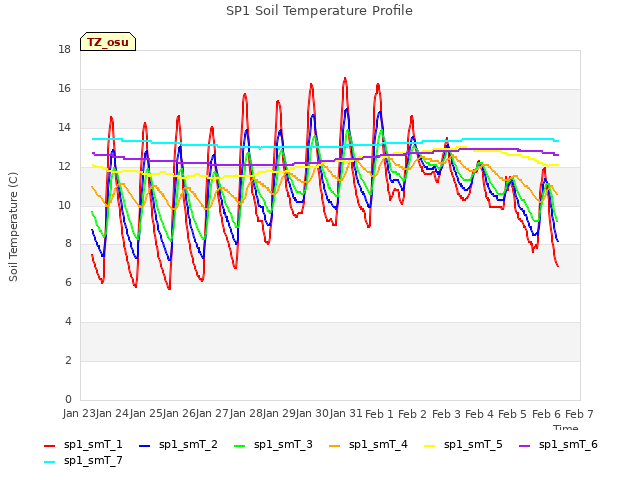Image resolution: width=640 pixels, height=480 pixels.
Task: Click the y-axis value 0
Action: click(x=68, y=399)
